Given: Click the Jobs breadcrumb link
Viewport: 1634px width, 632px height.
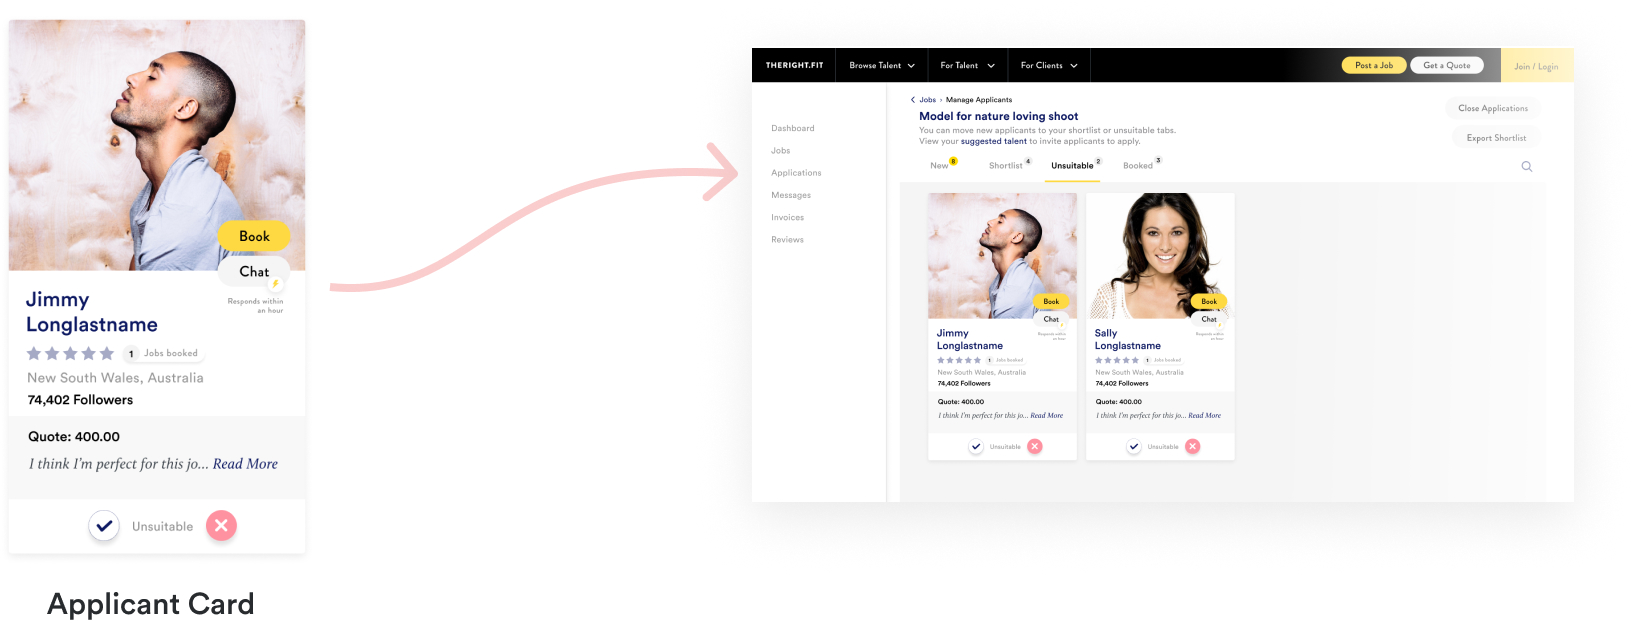Looking at the screenshot, I should pyautogui.click(x=928, y=100).
